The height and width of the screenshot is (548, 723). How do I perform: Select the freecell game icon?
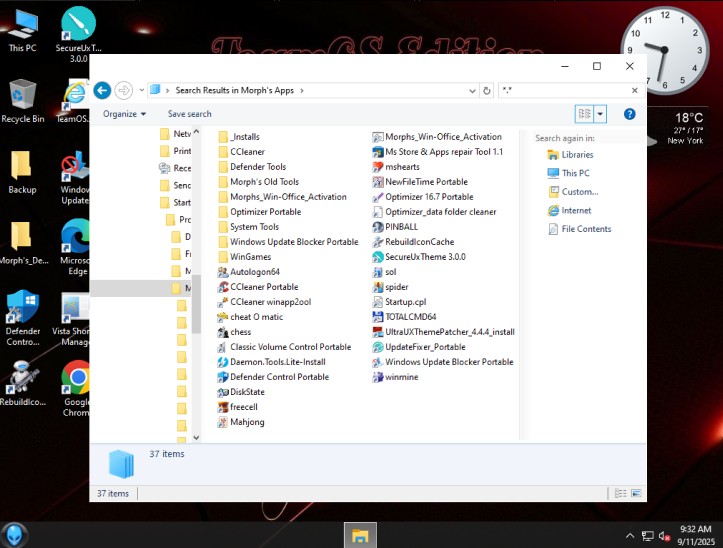(223, 407)
